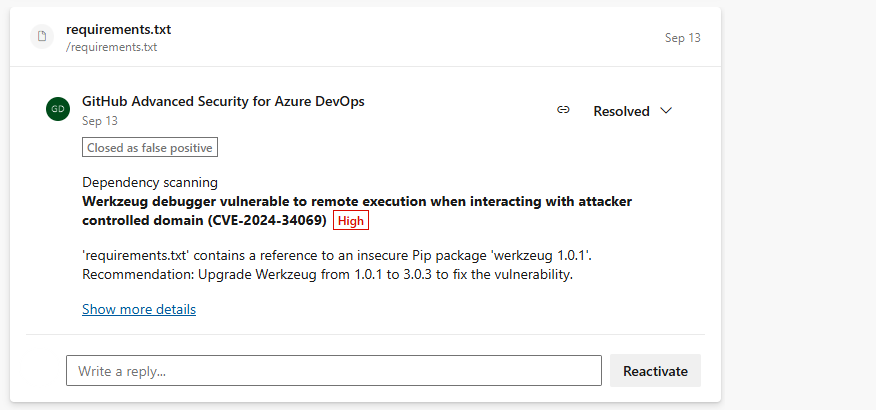Open the requirements.txt file title

pyautogui.click(x=118, y=30)
